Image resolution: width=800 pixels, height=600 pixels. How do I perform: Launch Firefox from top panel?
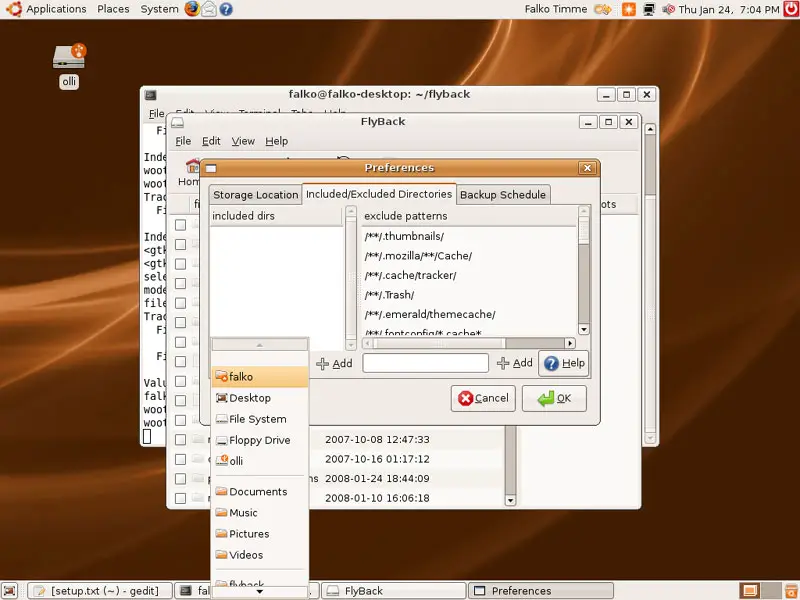tap(192, 9)
